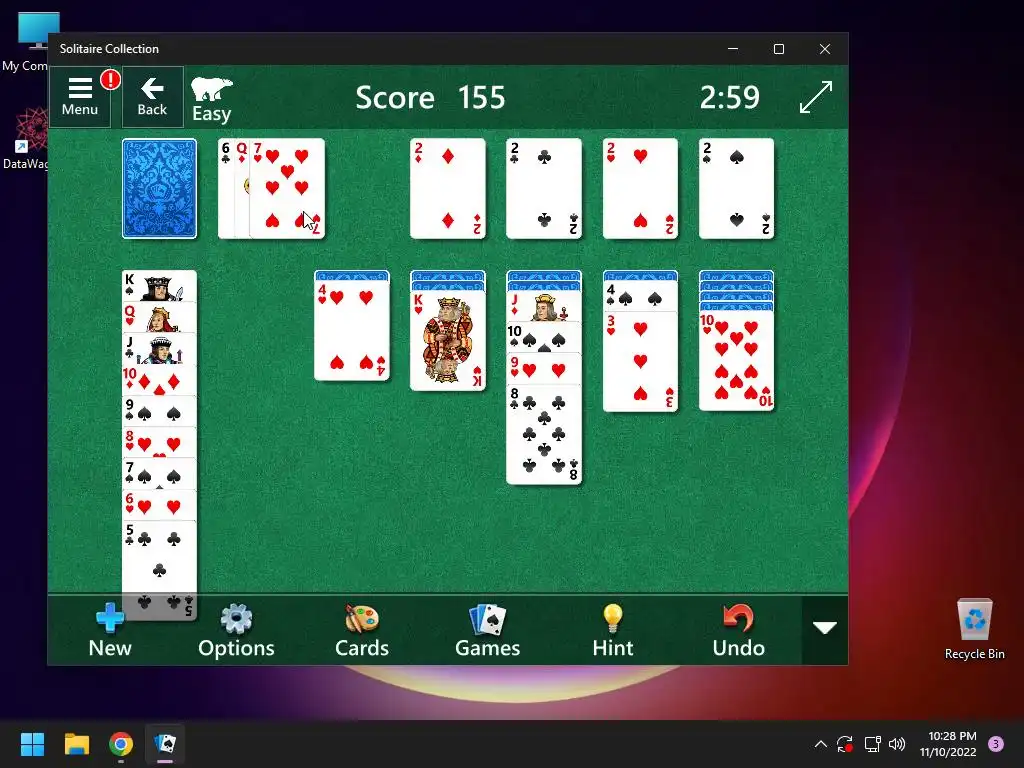Close the Solitaire Collection window
1024x768 pixels.
point(825,49)
